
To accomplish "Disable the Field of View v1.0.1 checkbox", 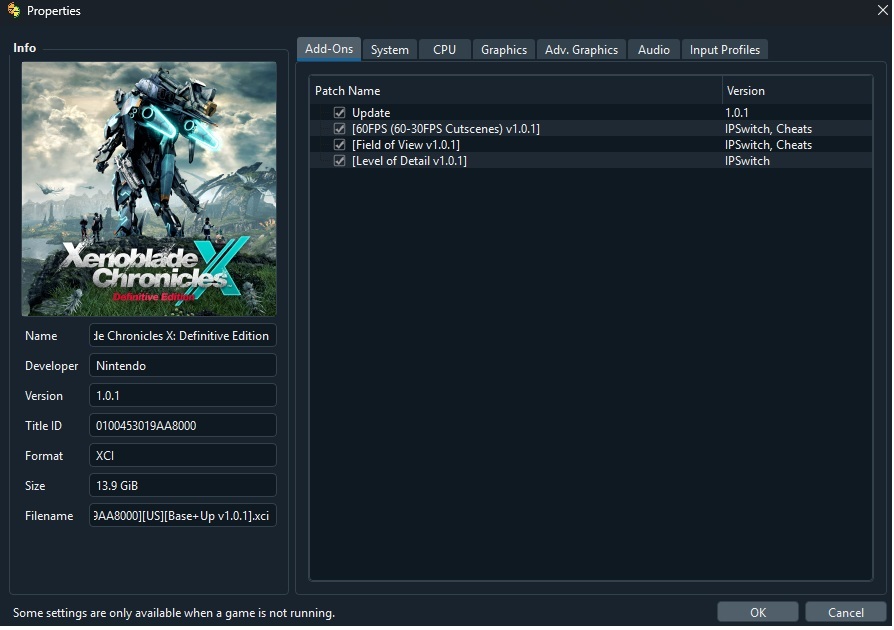I will click(x=339, y=145).
